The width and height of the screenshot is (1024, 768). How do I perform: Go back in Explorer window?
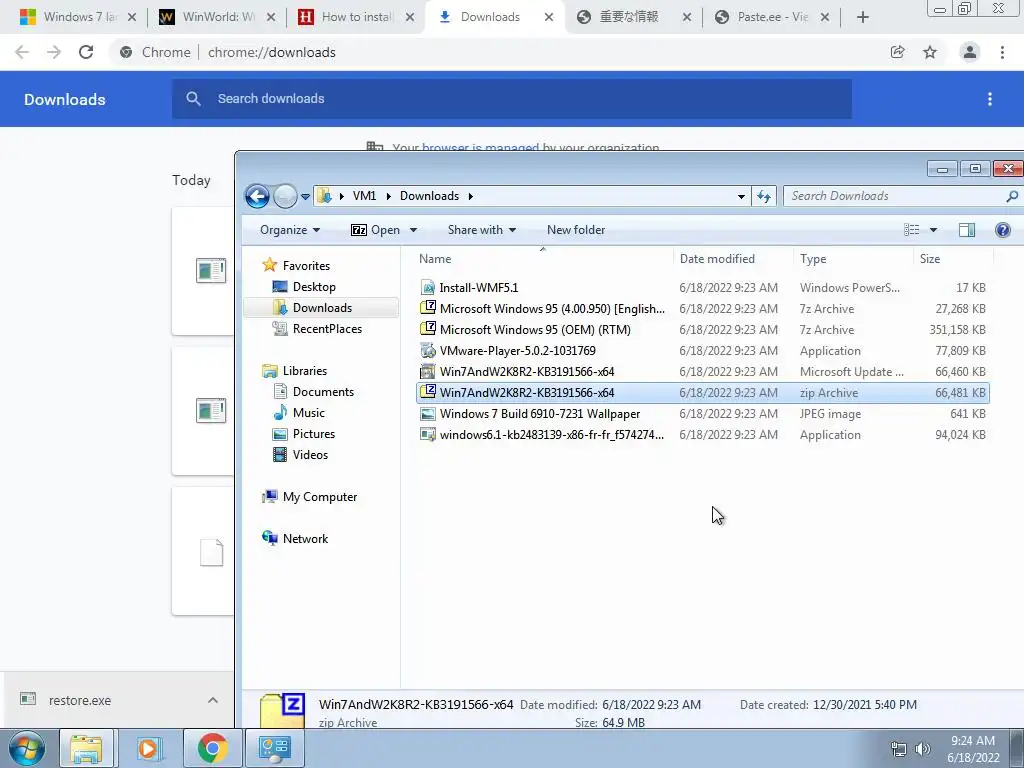(x=257, y=196)
